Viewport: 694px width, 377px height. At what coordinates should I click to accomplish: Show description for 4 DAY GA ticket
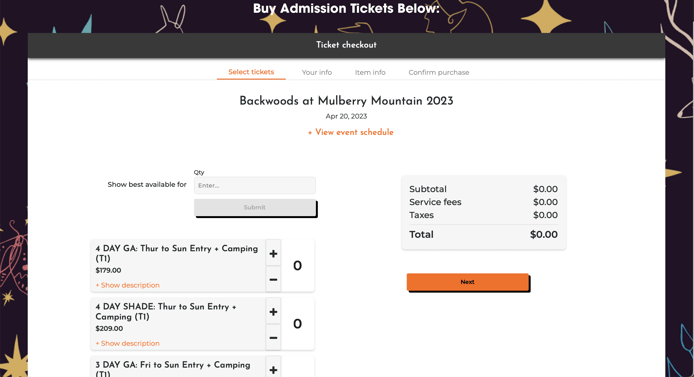click(x=127, y=285)
